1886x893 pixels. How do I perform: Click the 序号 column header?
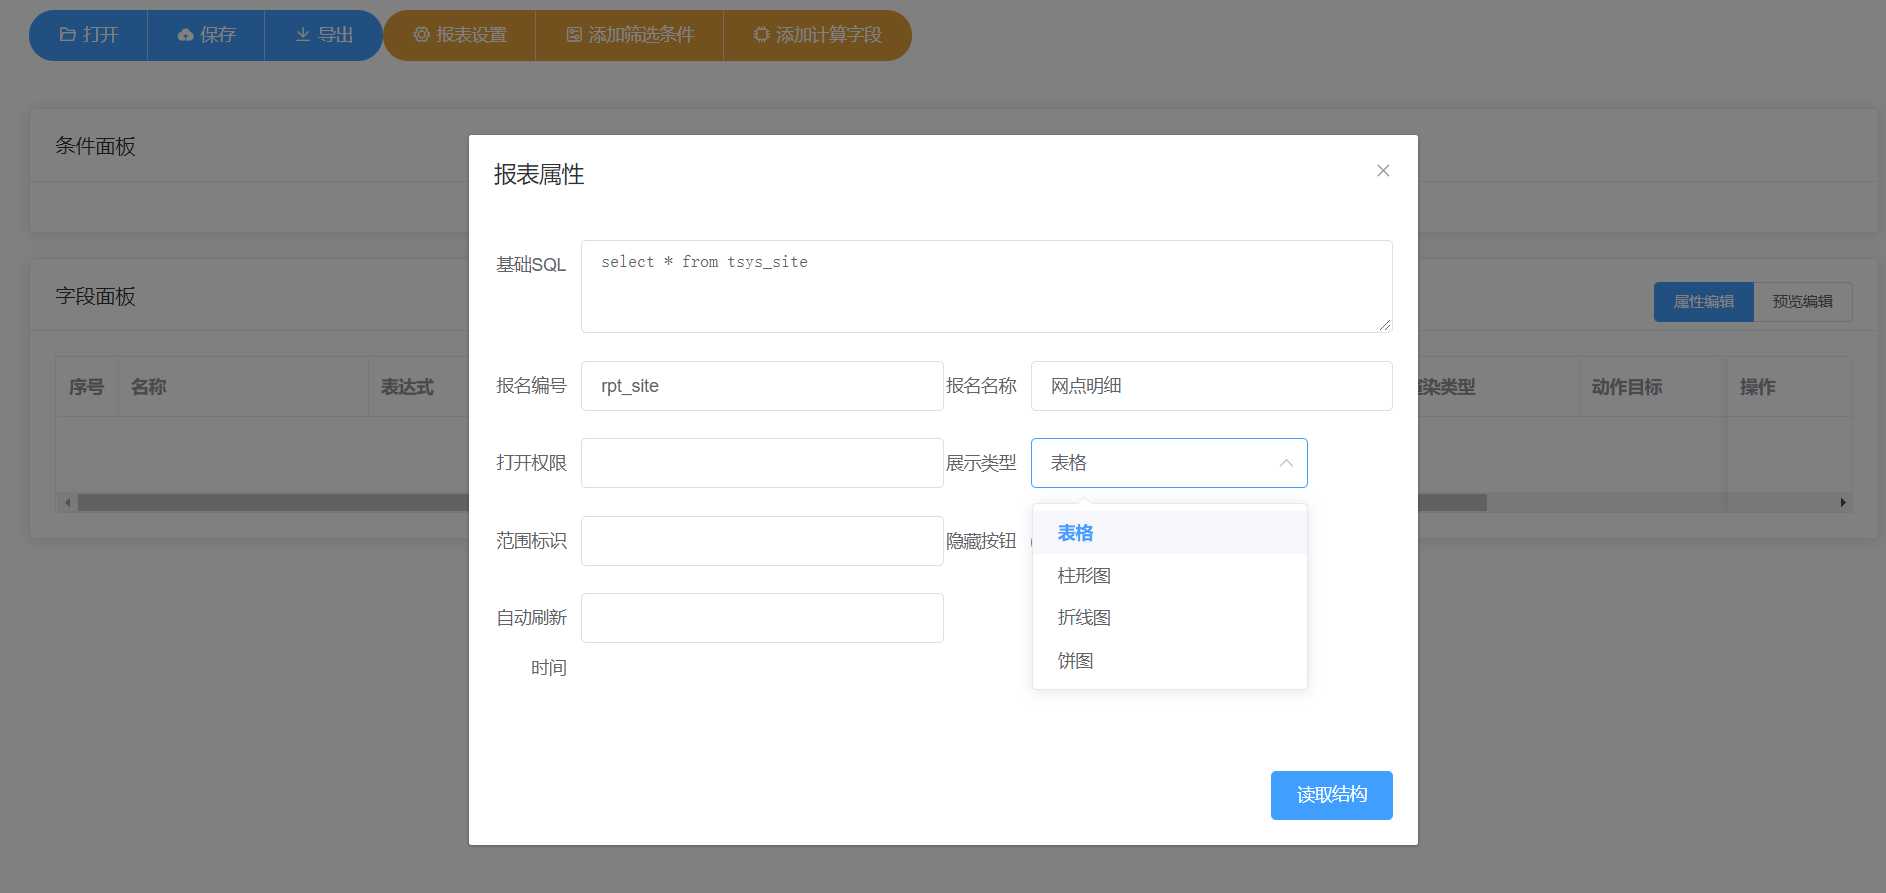[x=86, y=387]
